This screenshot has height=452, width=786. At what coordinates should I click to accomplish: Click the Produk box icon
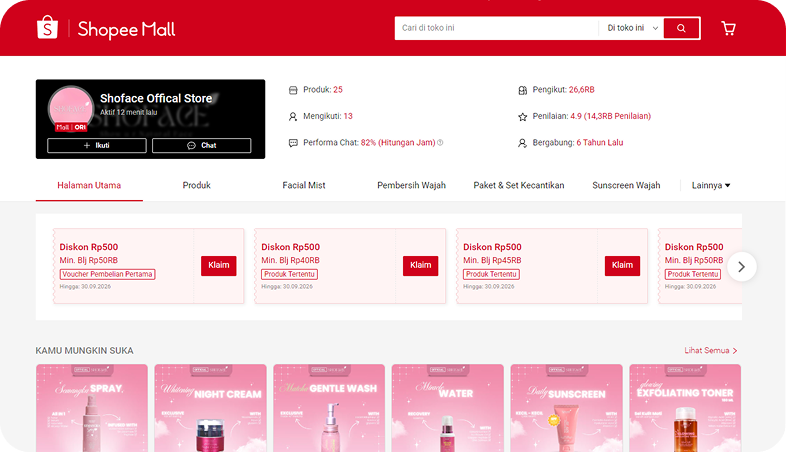[x=293, y=90]
